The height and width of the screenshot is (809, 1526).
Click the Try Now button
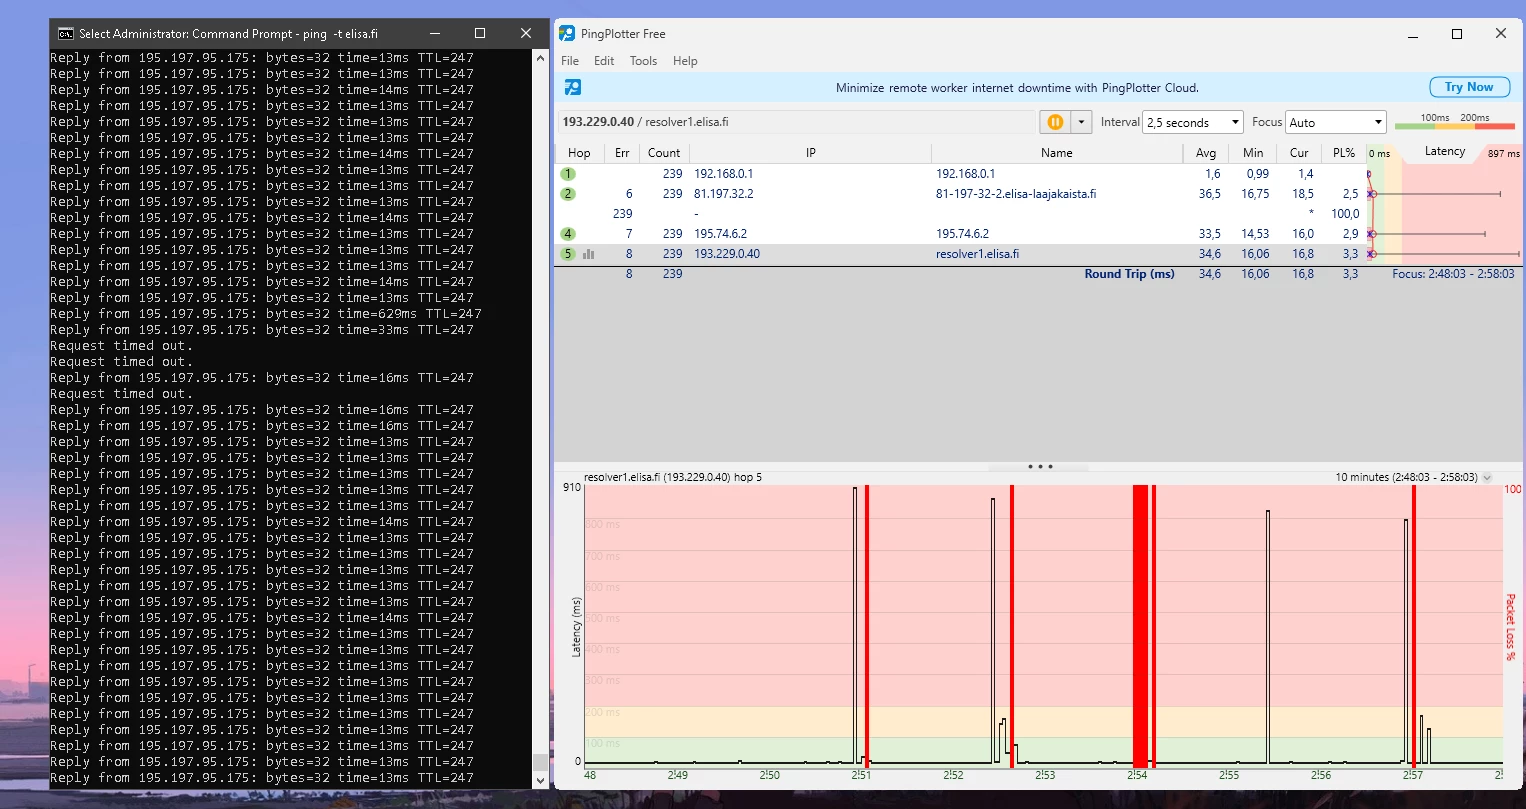click(x=1468, y=87)
